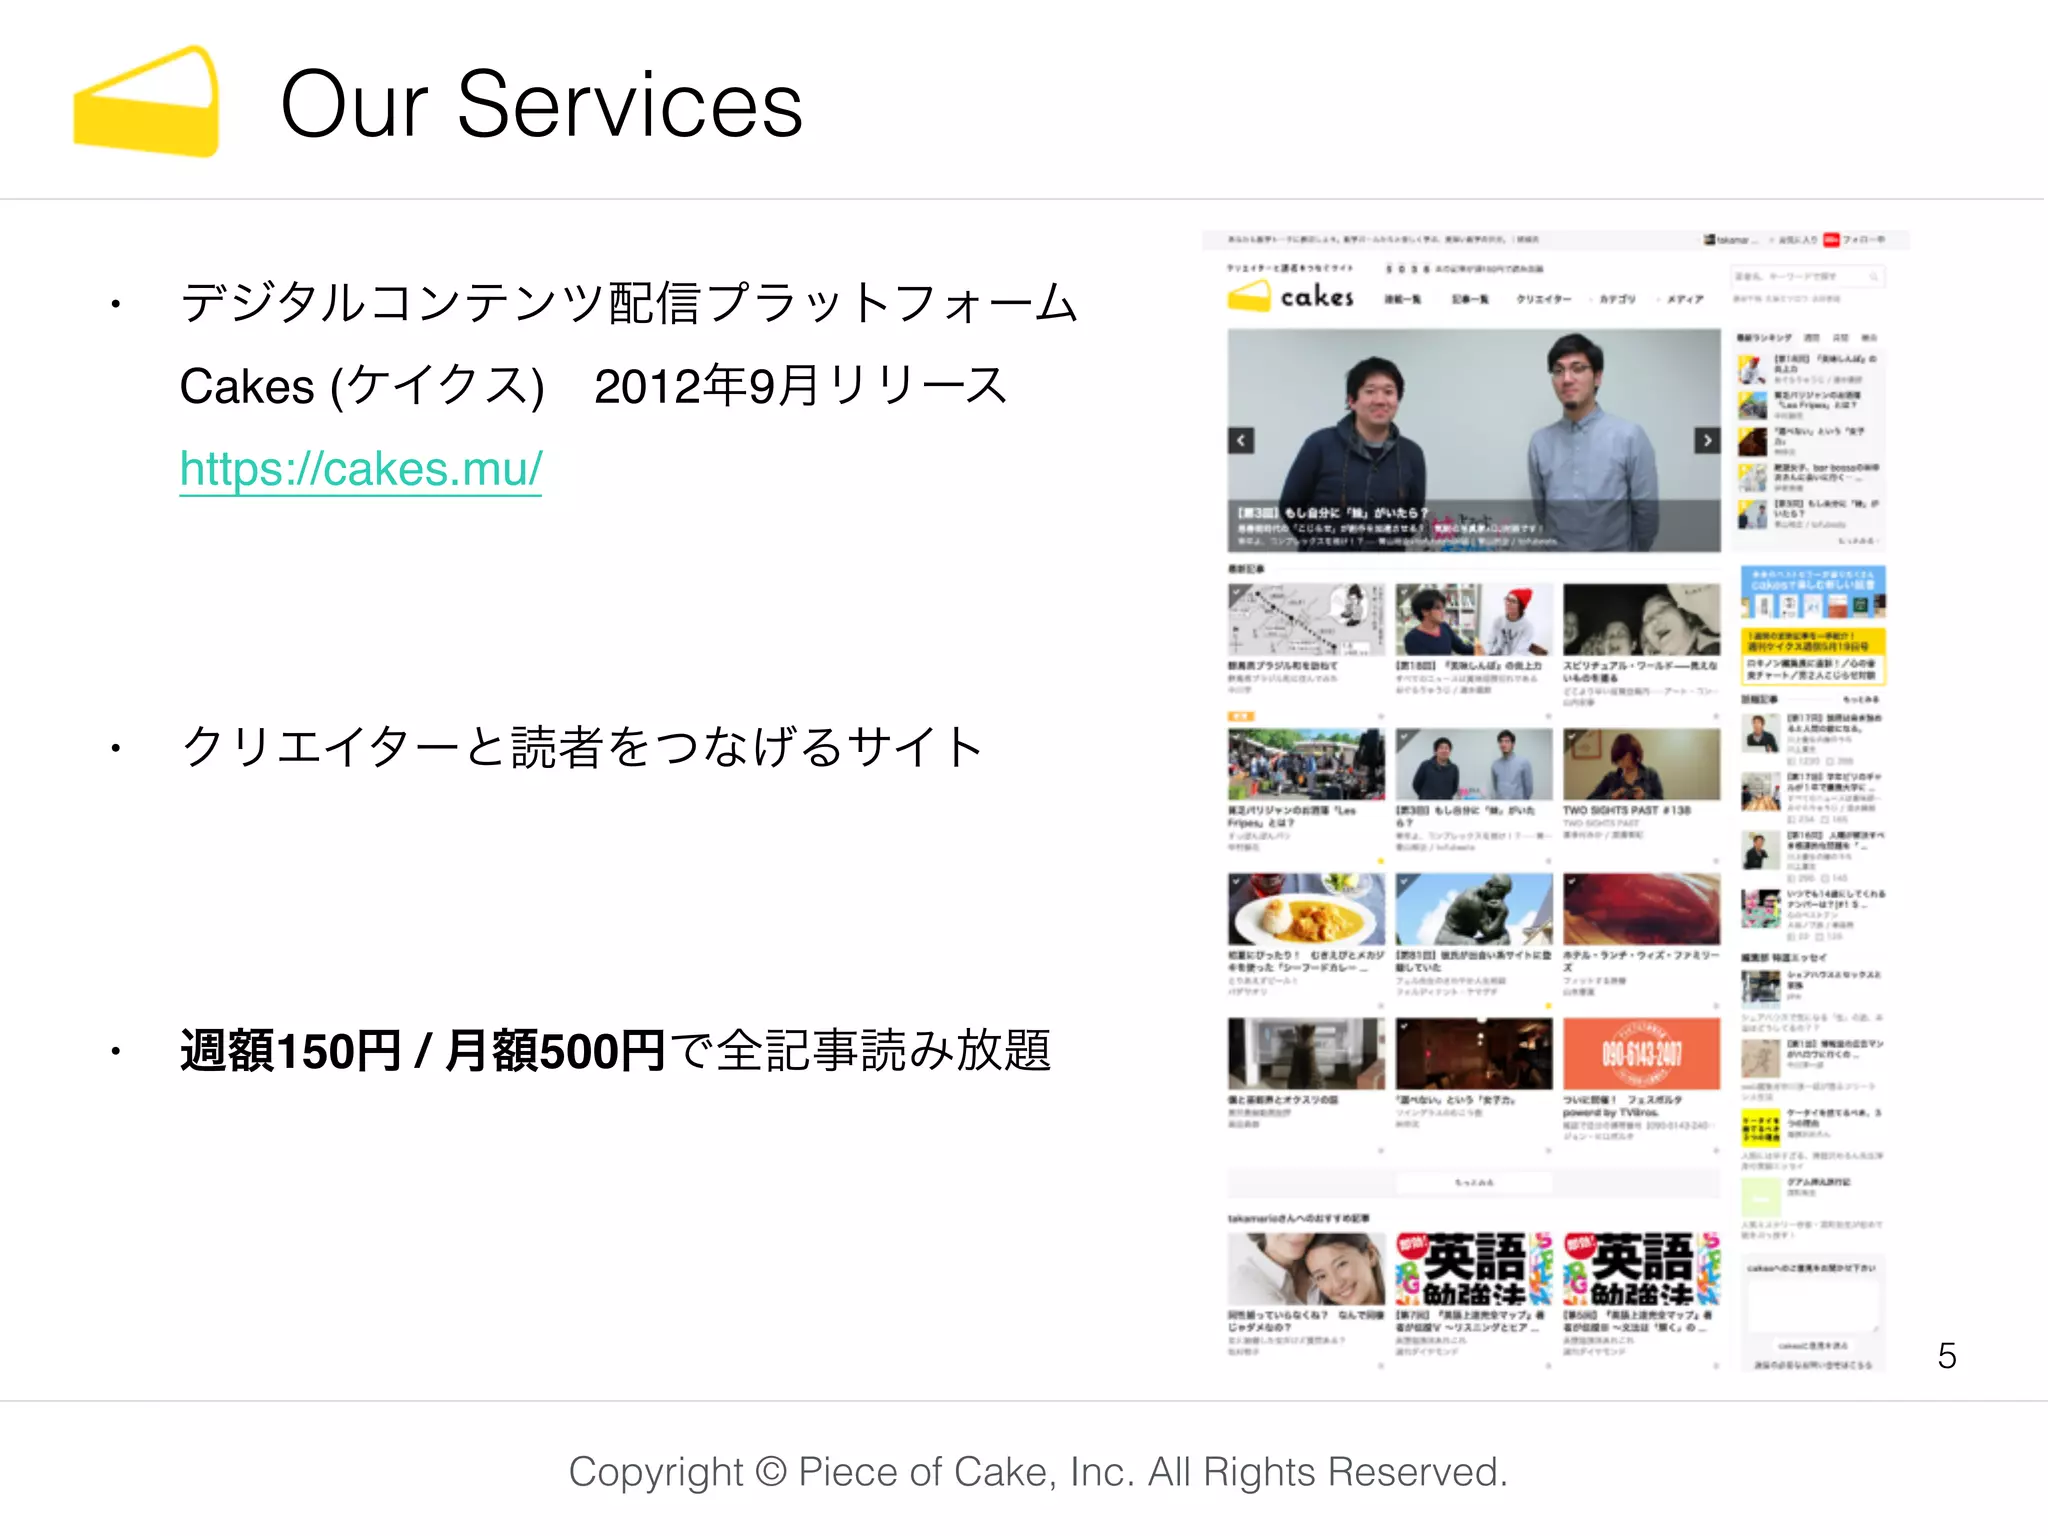2048x1536 pixels.
Task: Open the flea market crowd article thumbnail
Action: point(1306,764)
